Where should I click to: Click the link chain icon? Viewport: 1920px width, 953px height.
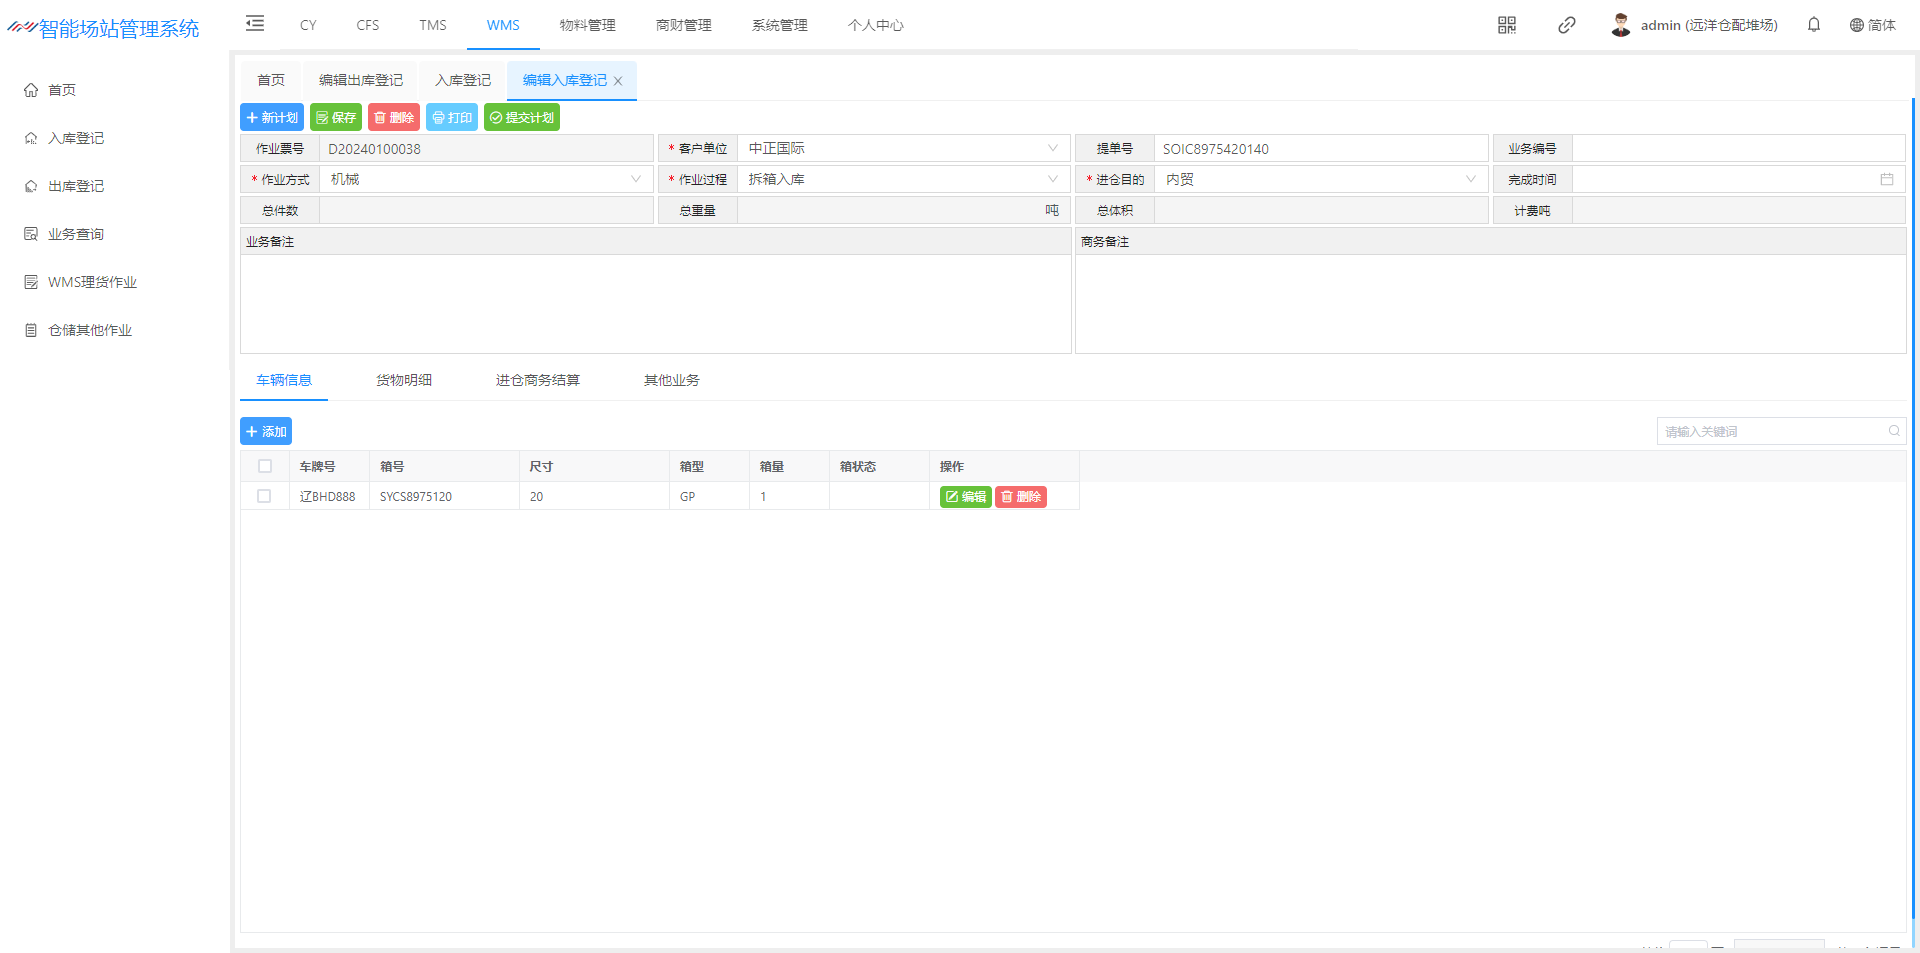coord(1567,25)
